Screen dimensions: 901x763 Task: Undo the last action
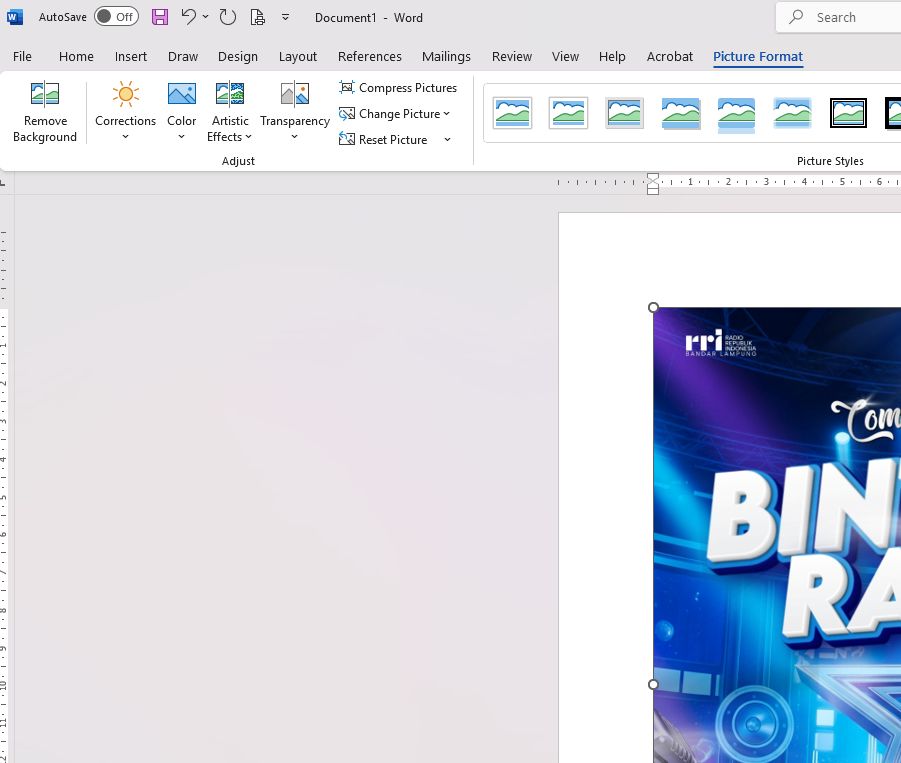coord(188,17)
